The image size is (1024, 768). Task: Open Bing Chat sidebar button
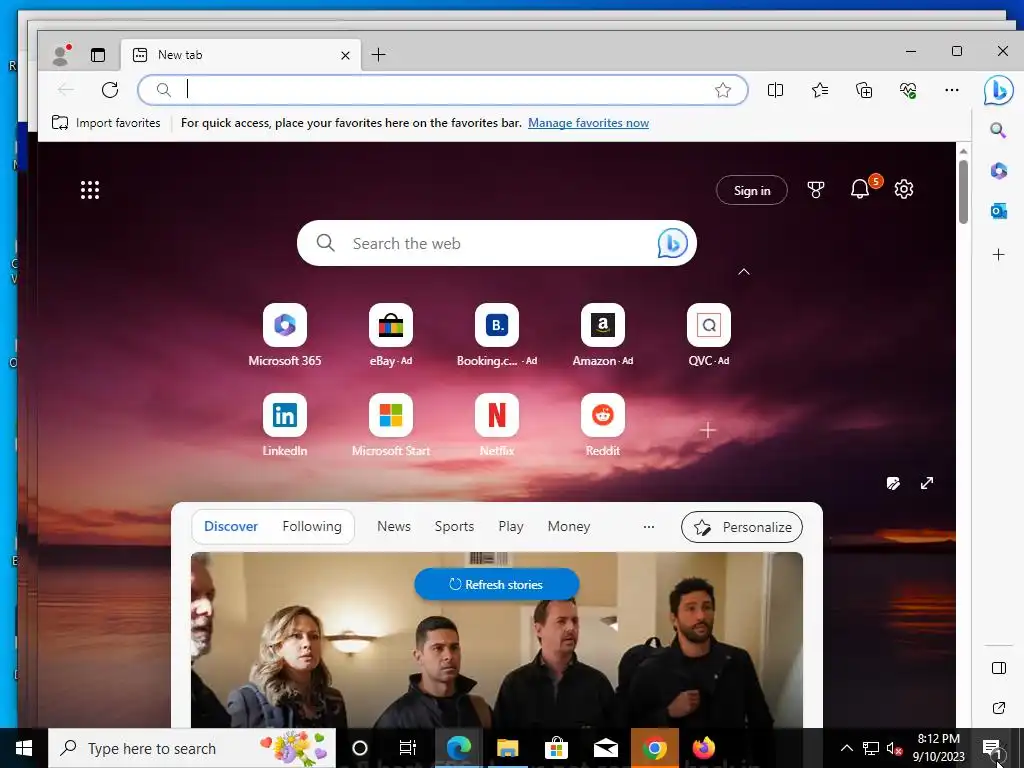(x=998, y=90)
